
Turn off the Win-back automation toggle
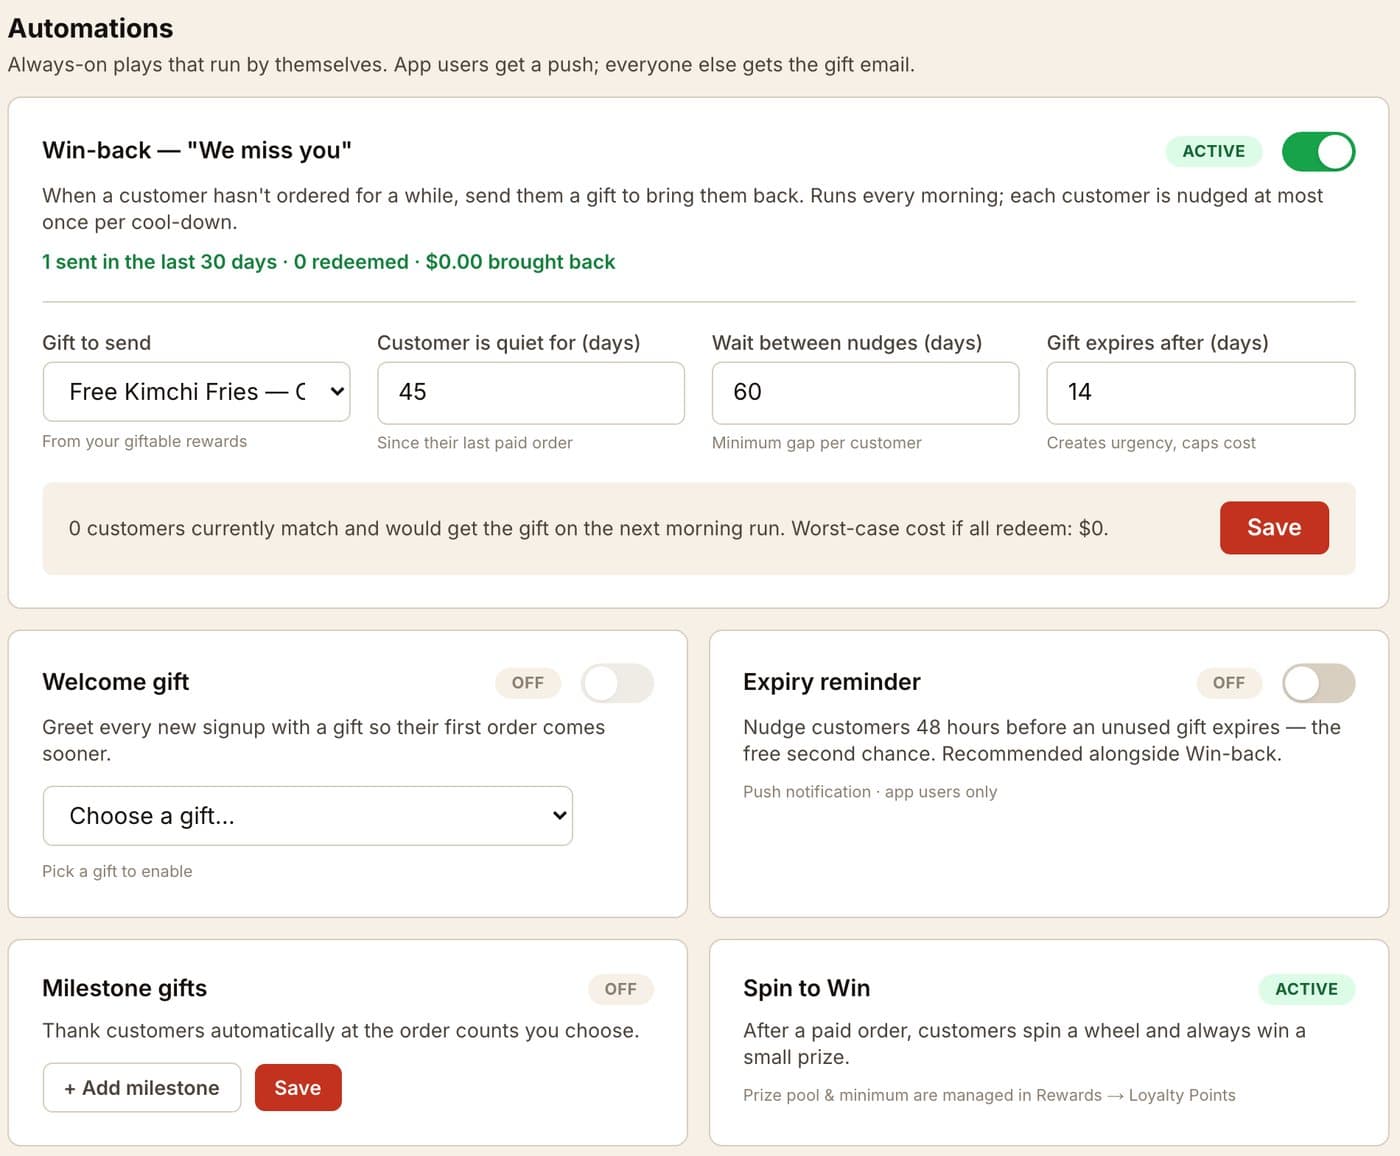coord(1318,152)
